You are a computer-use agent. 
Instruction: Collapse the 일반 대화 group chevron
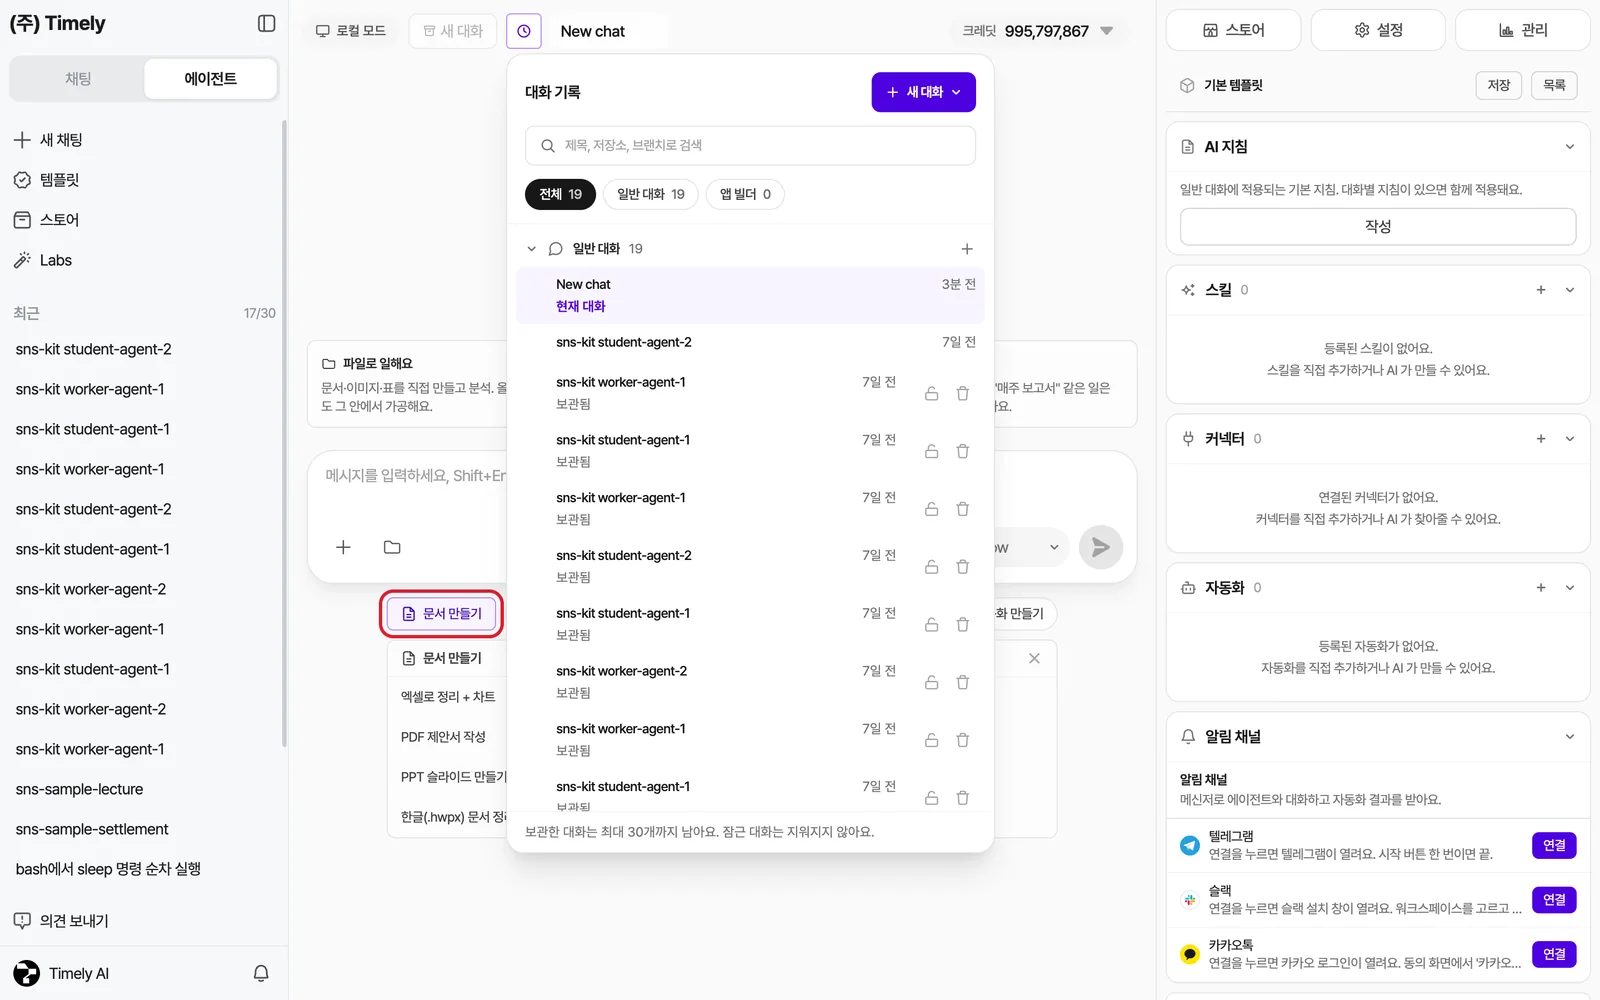(x=532, y=249)
